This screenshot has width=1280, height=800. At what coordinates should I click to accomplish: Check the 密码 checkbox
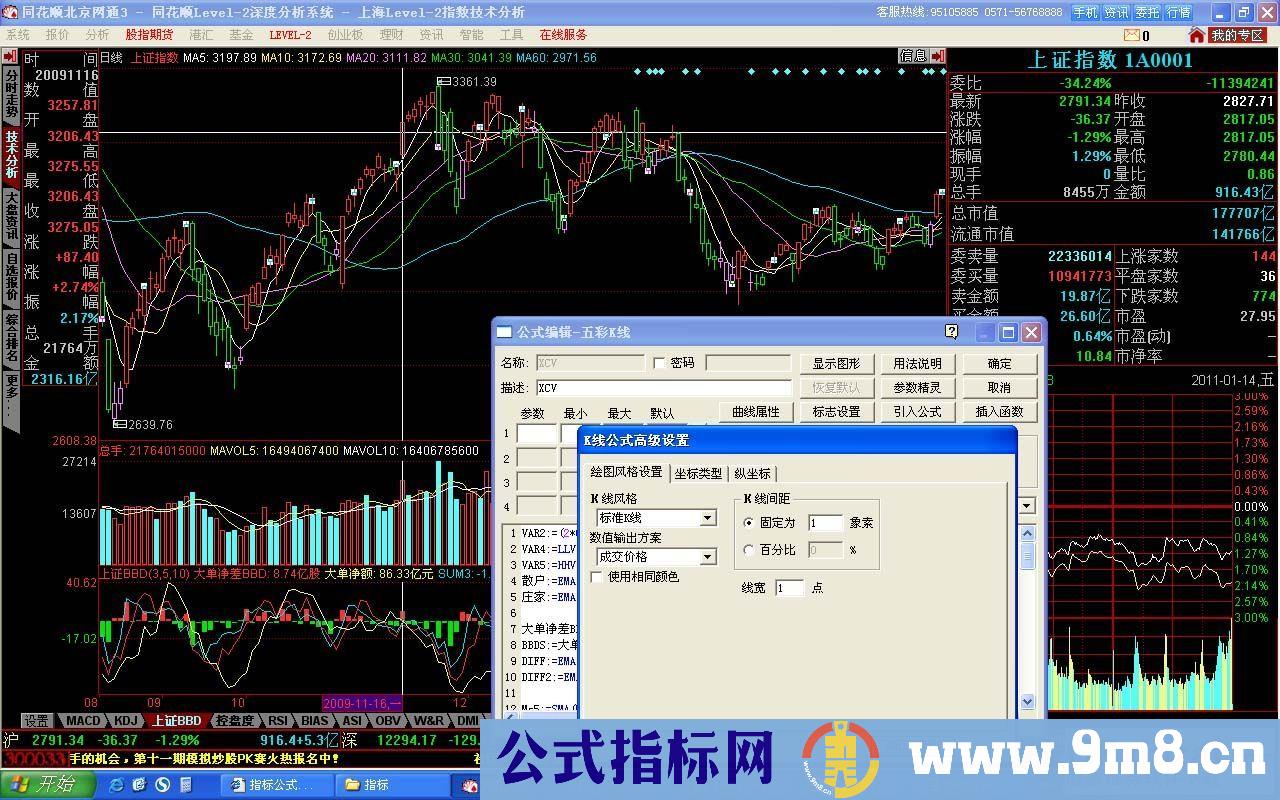pyautogui.click(x=659, y=363)
